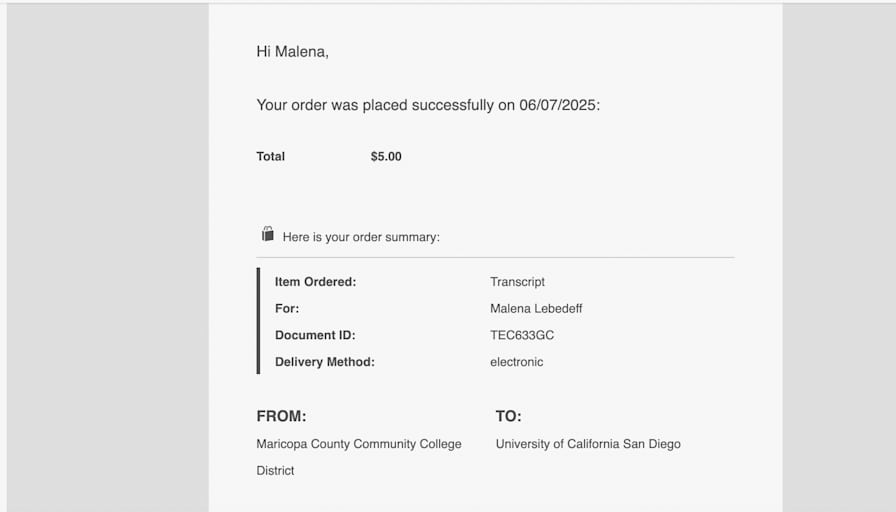
Task: Click the Delivery Method label
Action: coord(325,362)
